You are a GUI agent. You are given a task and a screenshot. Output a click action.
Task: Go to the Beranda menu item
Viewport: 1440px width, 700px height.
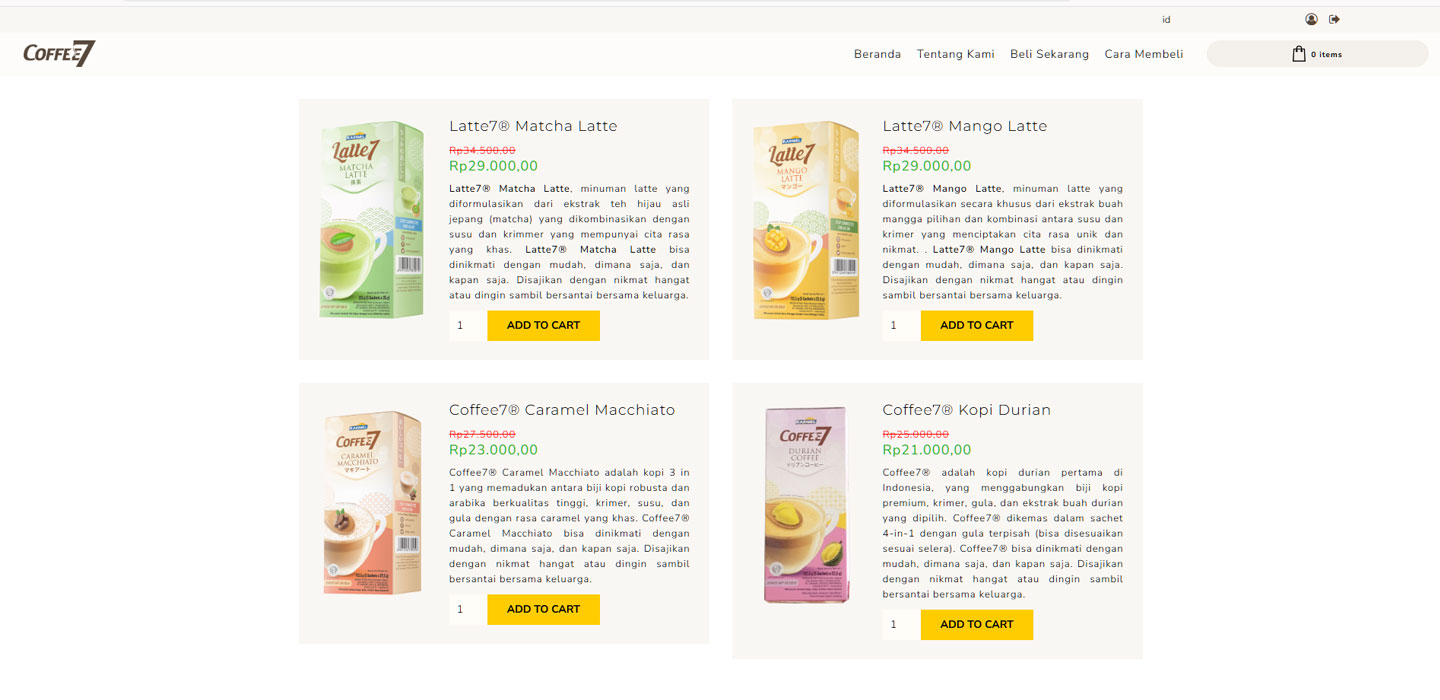click(877, 54)
